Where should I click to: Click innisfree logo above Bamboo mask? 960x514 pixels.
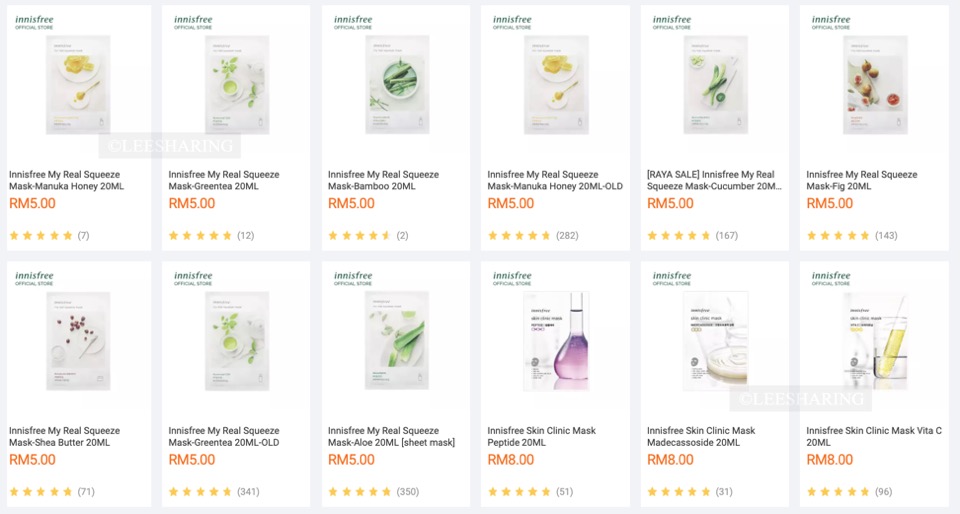[x=353, y=22]
